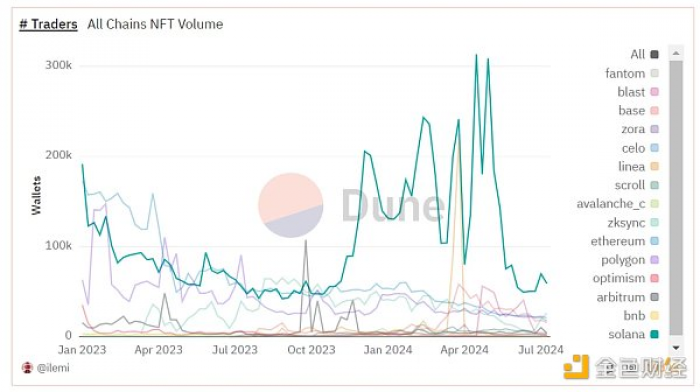The image size is (700, 392).
Task: Toggle the ethereum legend series
Action: [x=625, y=242]
